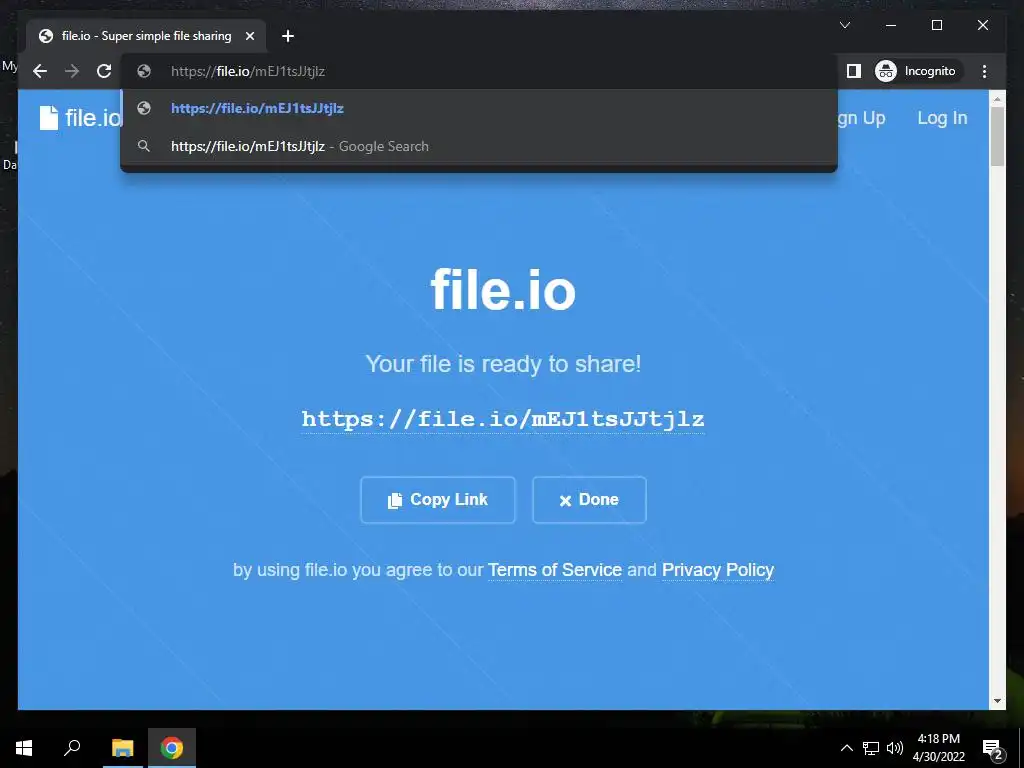Reload the file.io page
This screenshot has width=1024, height=768.
click(x=104, y=71)
